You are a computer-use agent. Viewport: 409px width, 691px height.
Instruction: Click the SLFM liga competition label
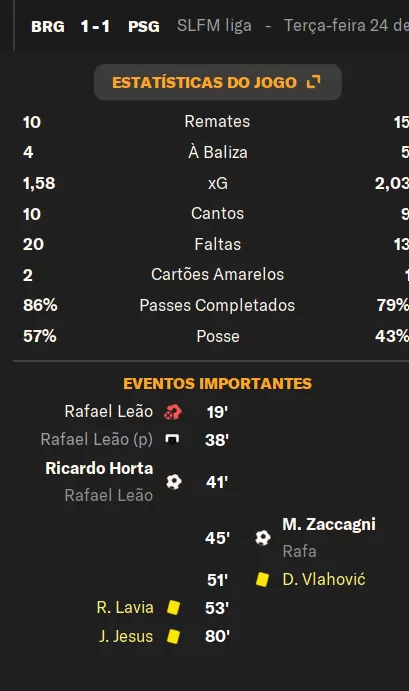point(214,26)
